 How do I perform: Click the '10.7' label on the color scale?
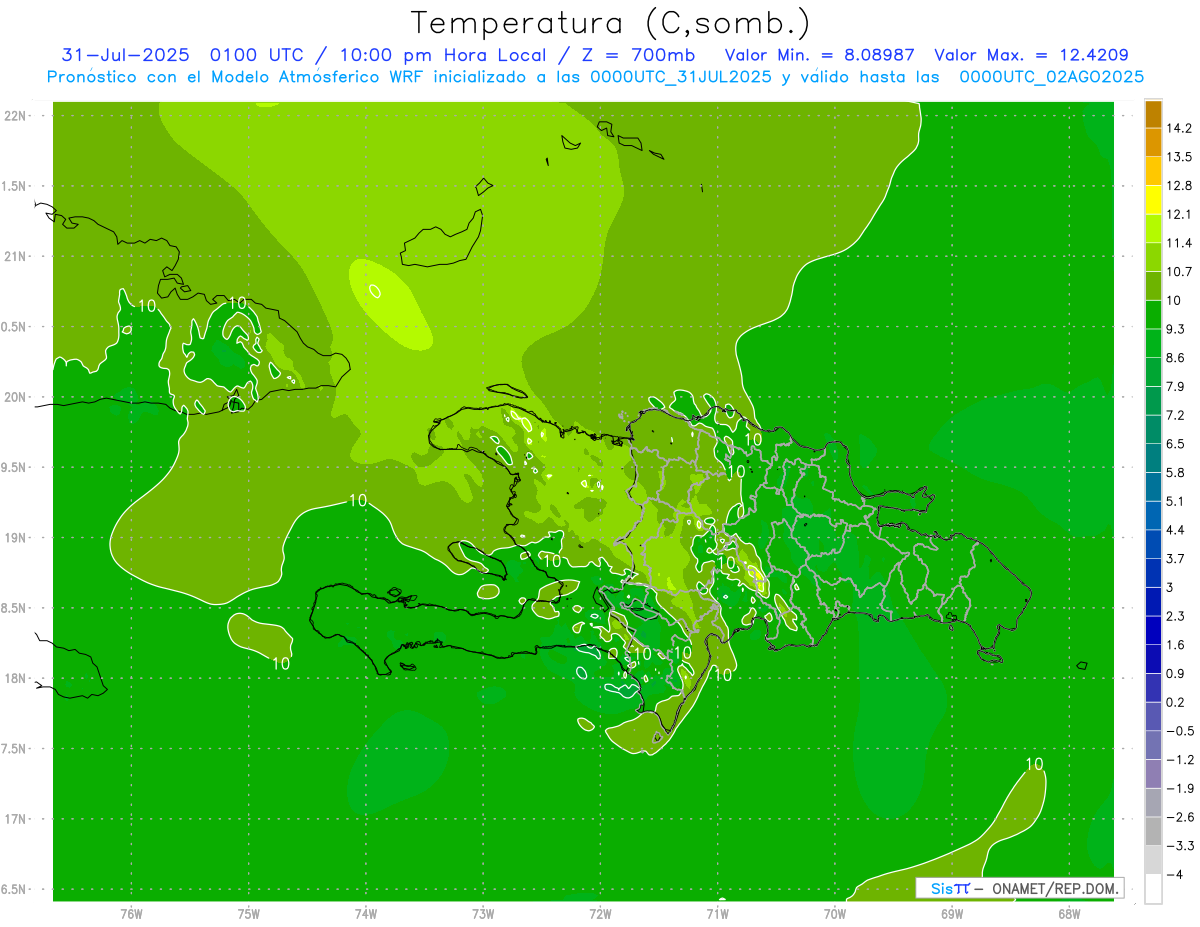(x=1178, y=272)
